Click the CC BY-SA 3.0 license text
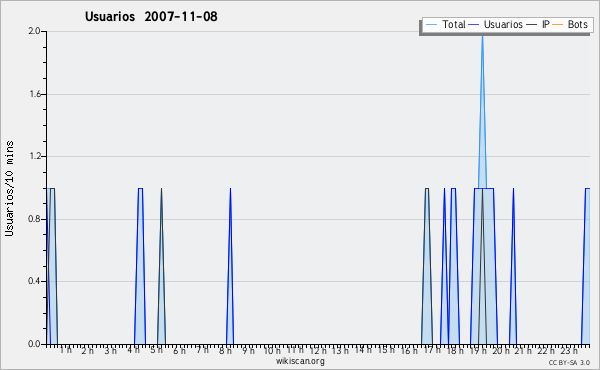Viewport: 600px width, 370px height. pos(569,362)
